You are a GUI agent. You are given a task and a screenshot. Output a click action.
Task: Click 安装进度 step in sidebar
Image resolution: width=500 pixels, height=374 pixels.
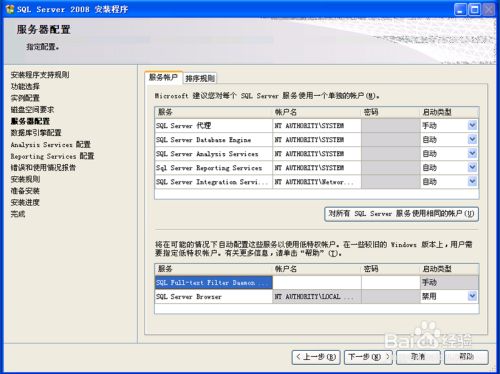25,202
